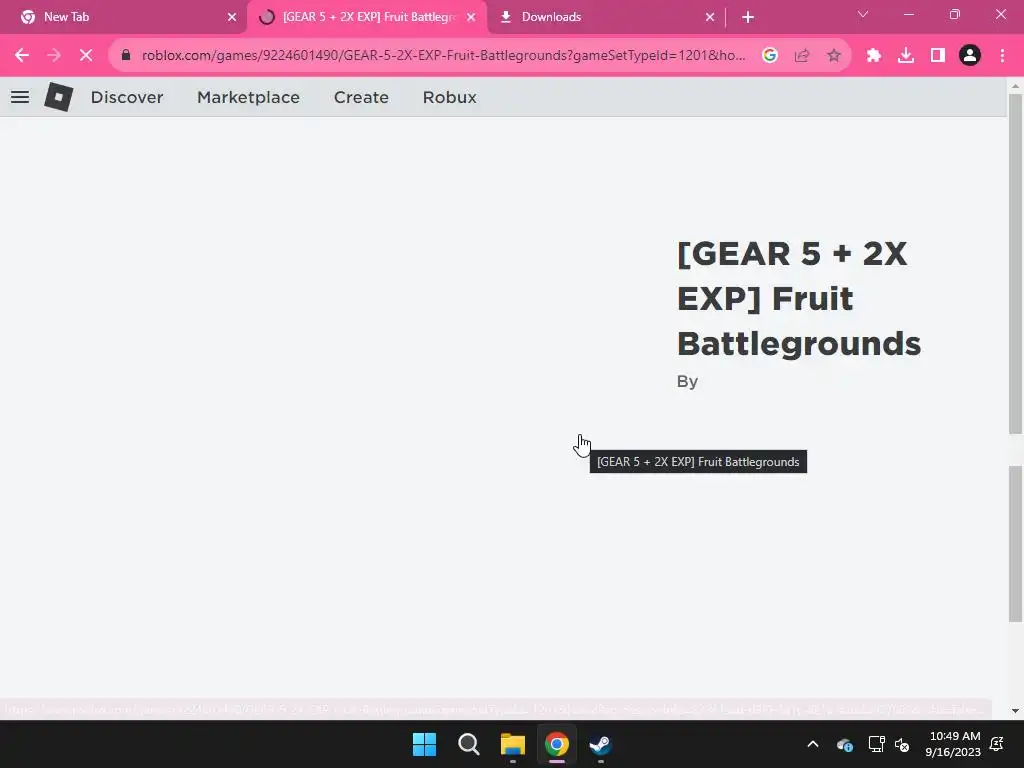Click the scrollbar down arrow
1024x768 pixels.
1015,711
